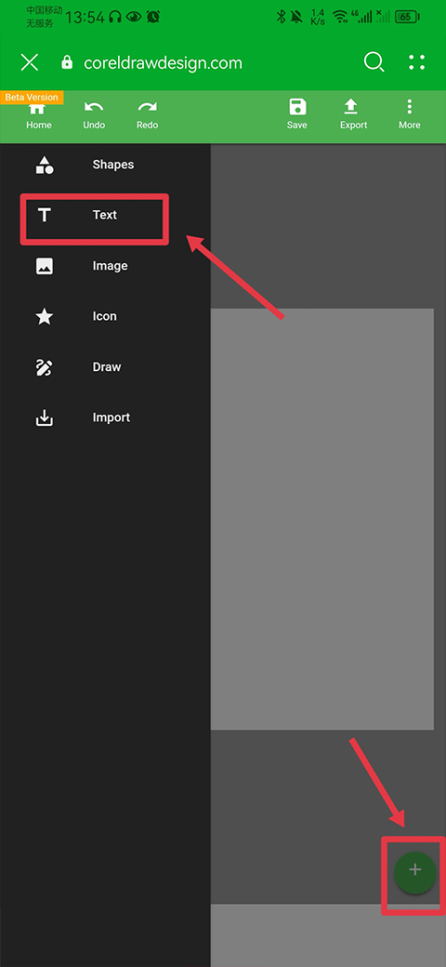This screenshot has width=446, height=967.
Task: Open the Import download icon
Action: click(x=44, y=418)
